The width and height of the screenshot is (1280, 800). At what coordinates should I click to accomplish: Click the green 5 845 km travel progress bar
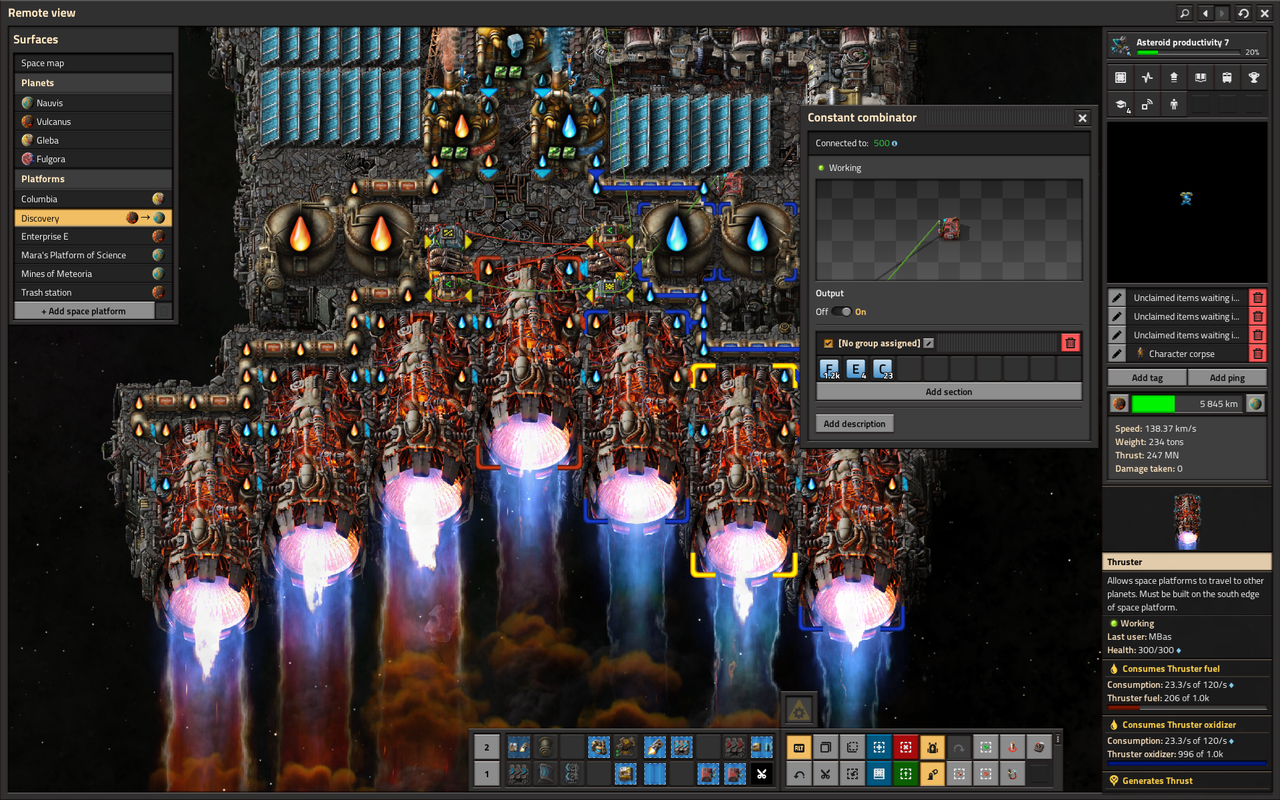pyautogui.click(x=1187, y=404)
